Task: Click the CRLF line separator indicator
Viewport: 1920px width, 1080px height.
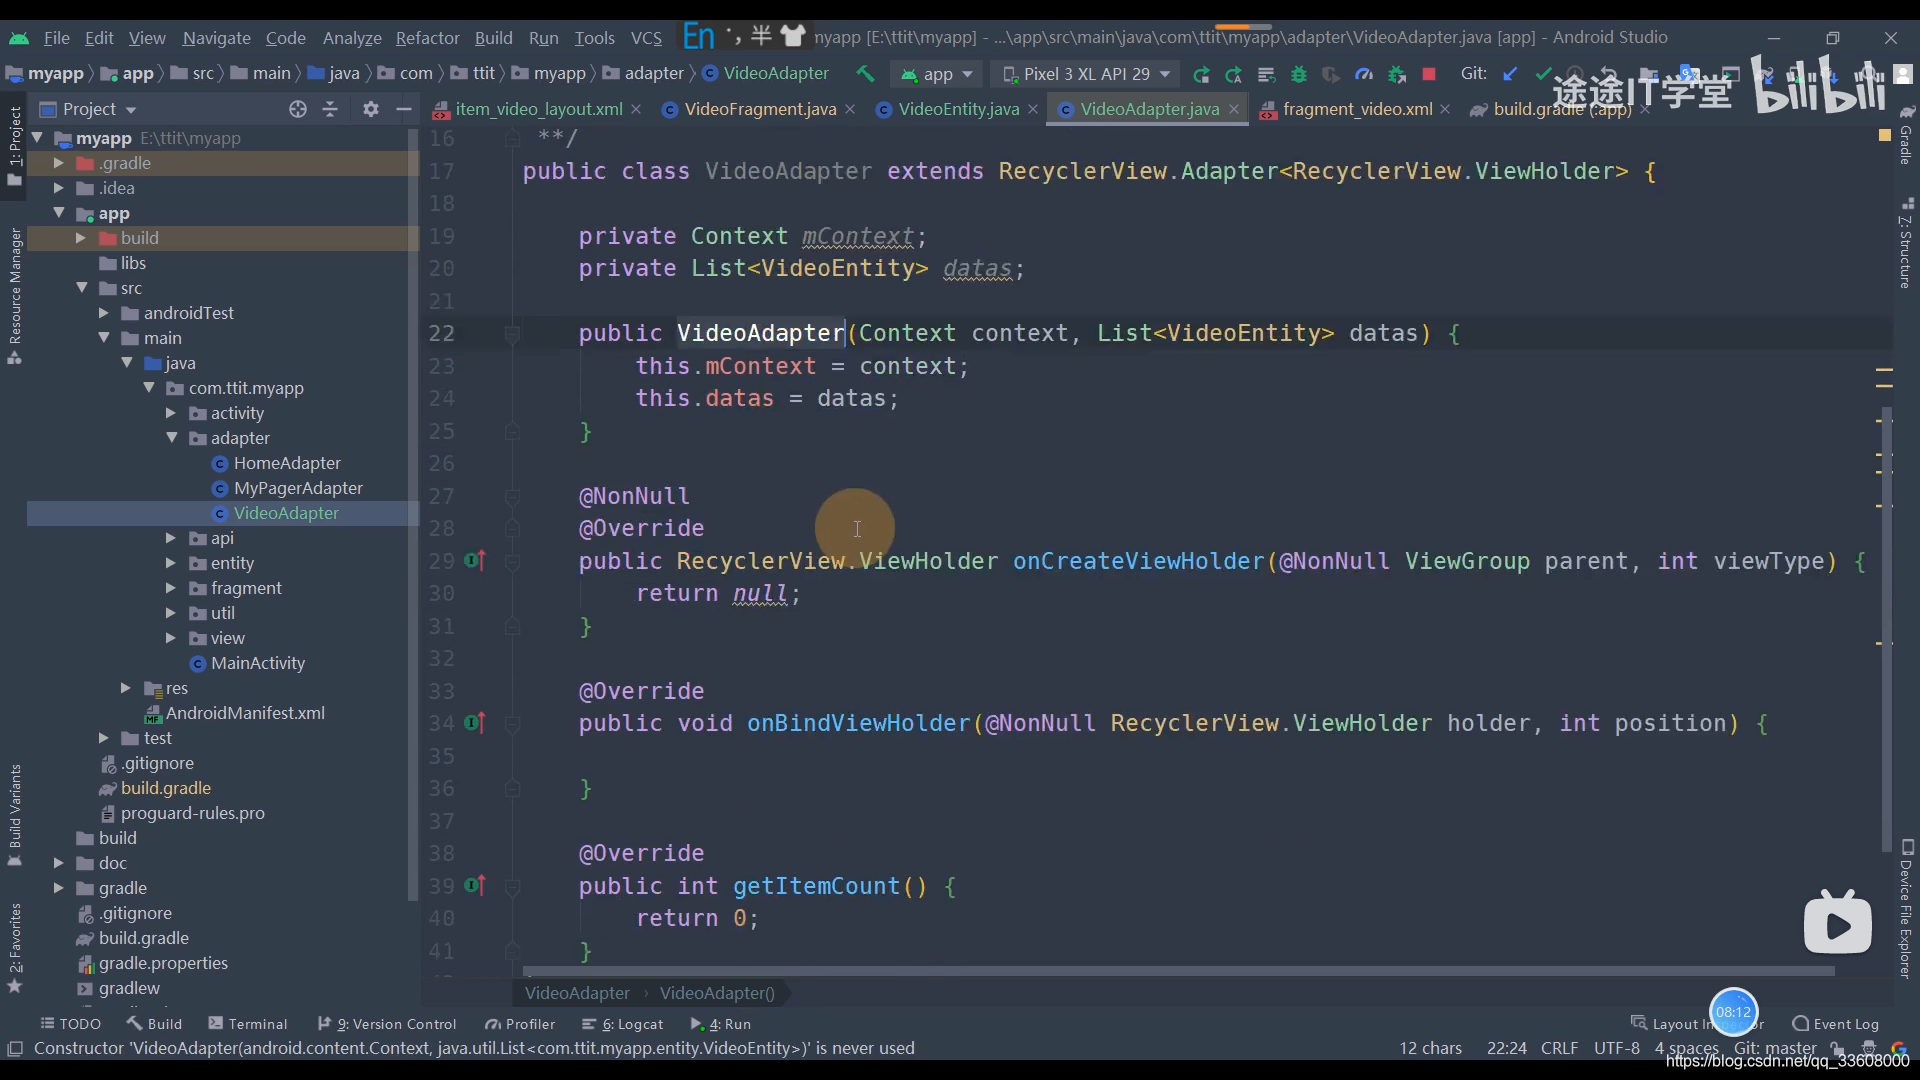Action: point(1559,1048)
